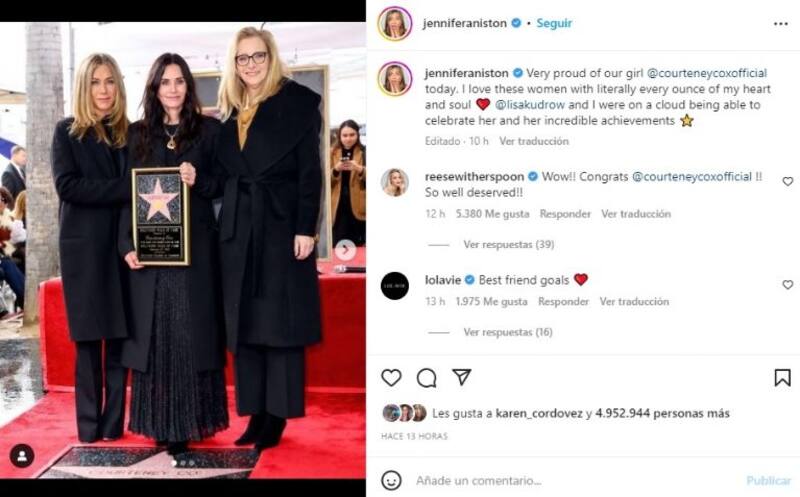Screen dimensions: 800x497
Task: Follow jenniferaniston with the Seguir button
Action: pos(554,23)
